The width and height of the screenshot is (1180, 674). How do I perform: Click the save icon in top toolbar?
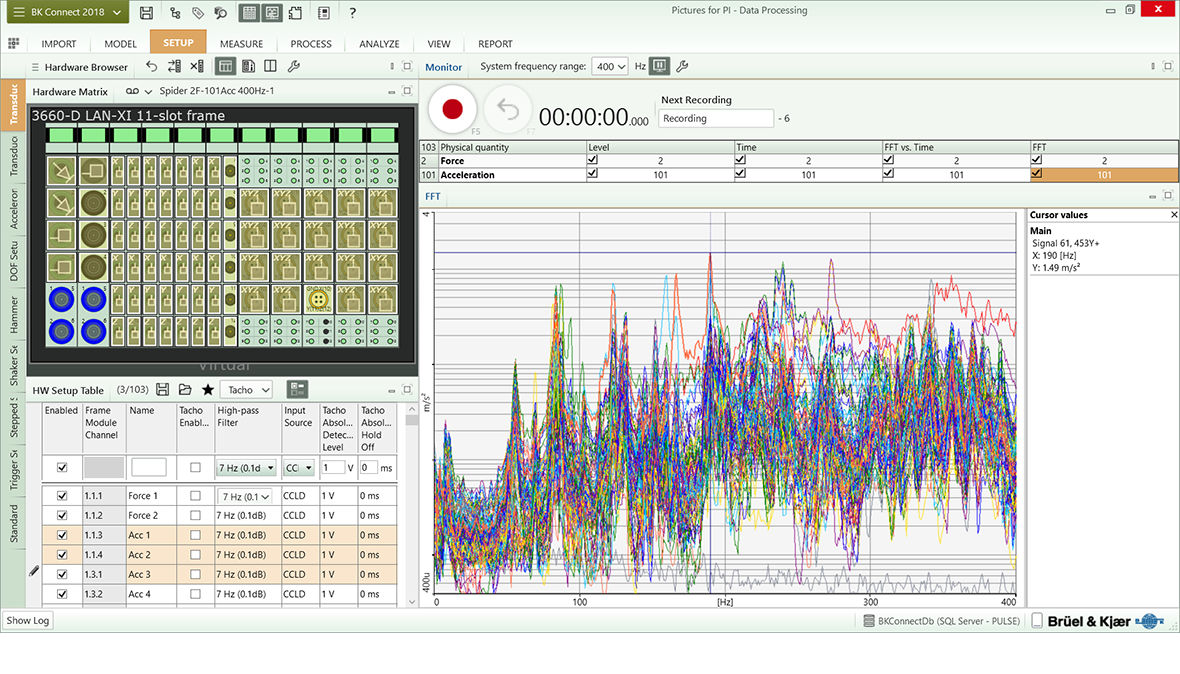coord(147,12)
